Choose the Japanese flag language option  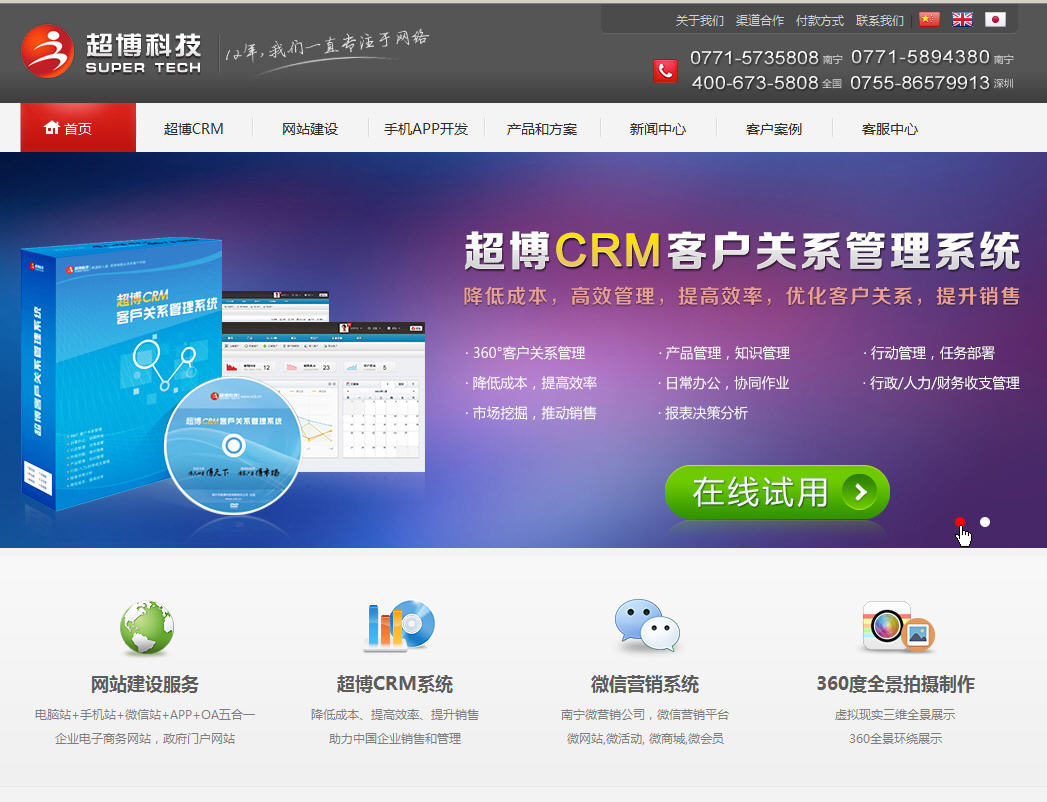pos(995,19)
